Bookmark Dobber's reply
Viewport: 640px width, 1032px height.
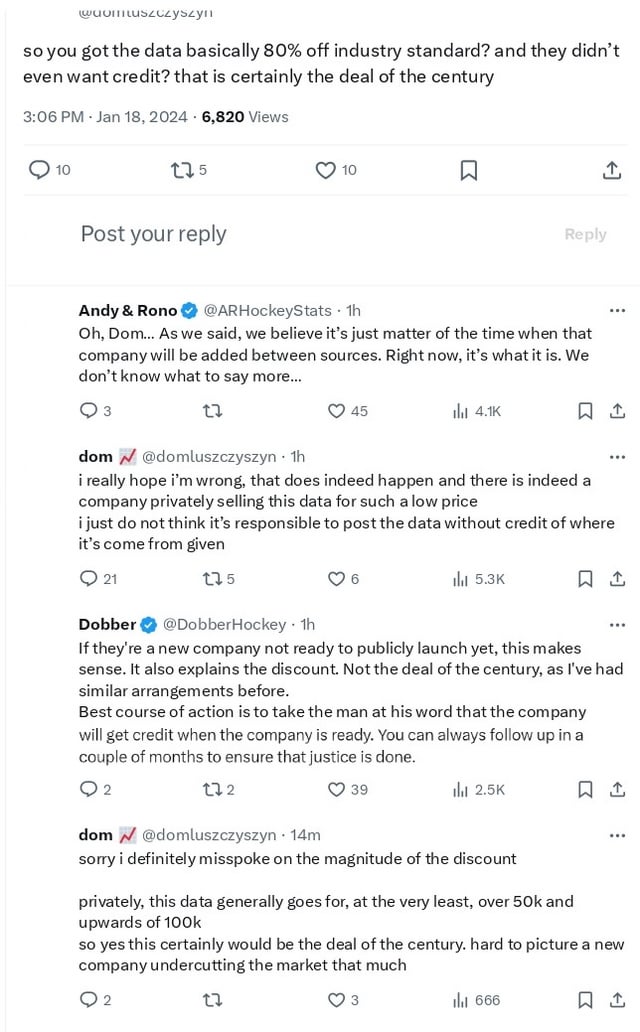click(586, 789)
